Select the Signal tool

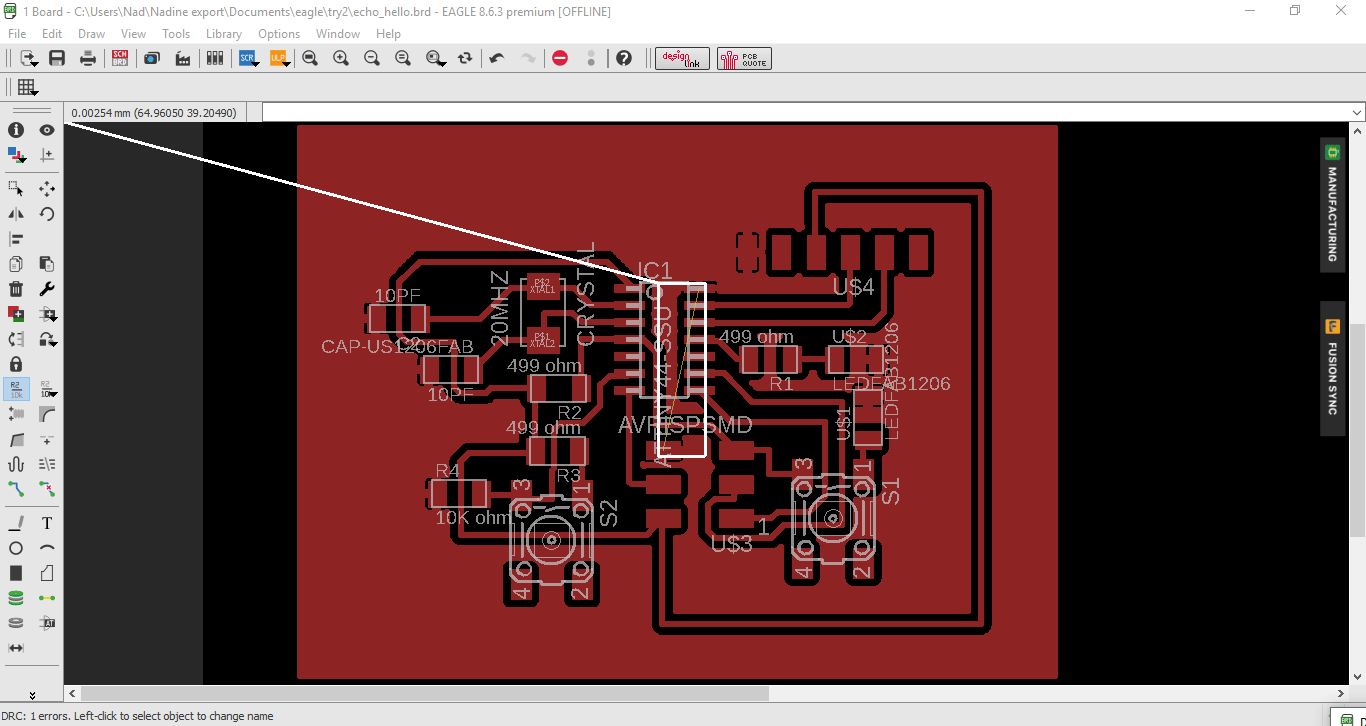coord(46,598)
